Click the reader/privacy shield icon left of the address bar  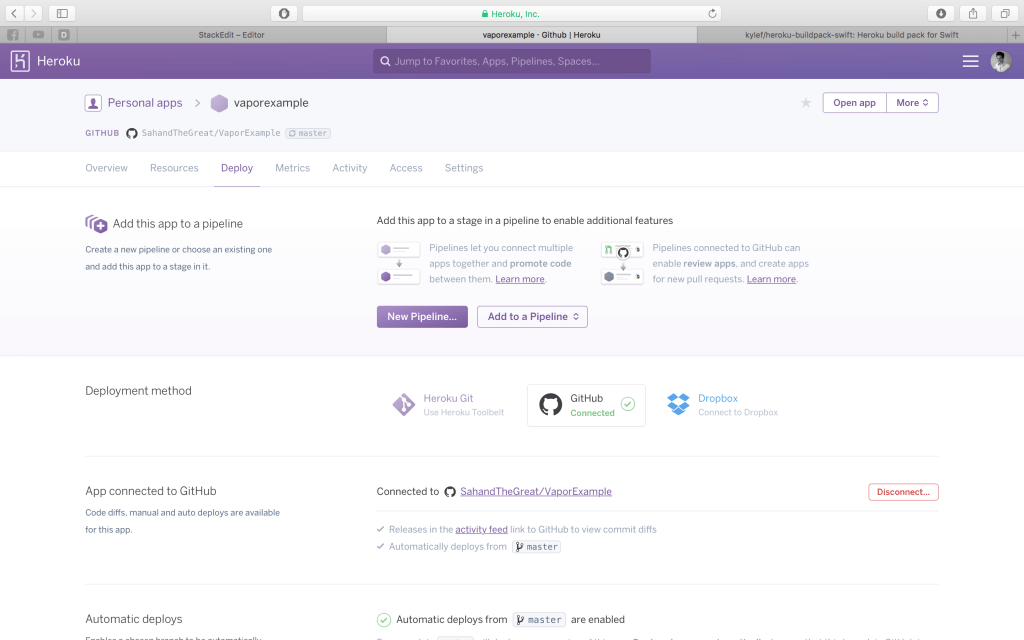point(284,13)
